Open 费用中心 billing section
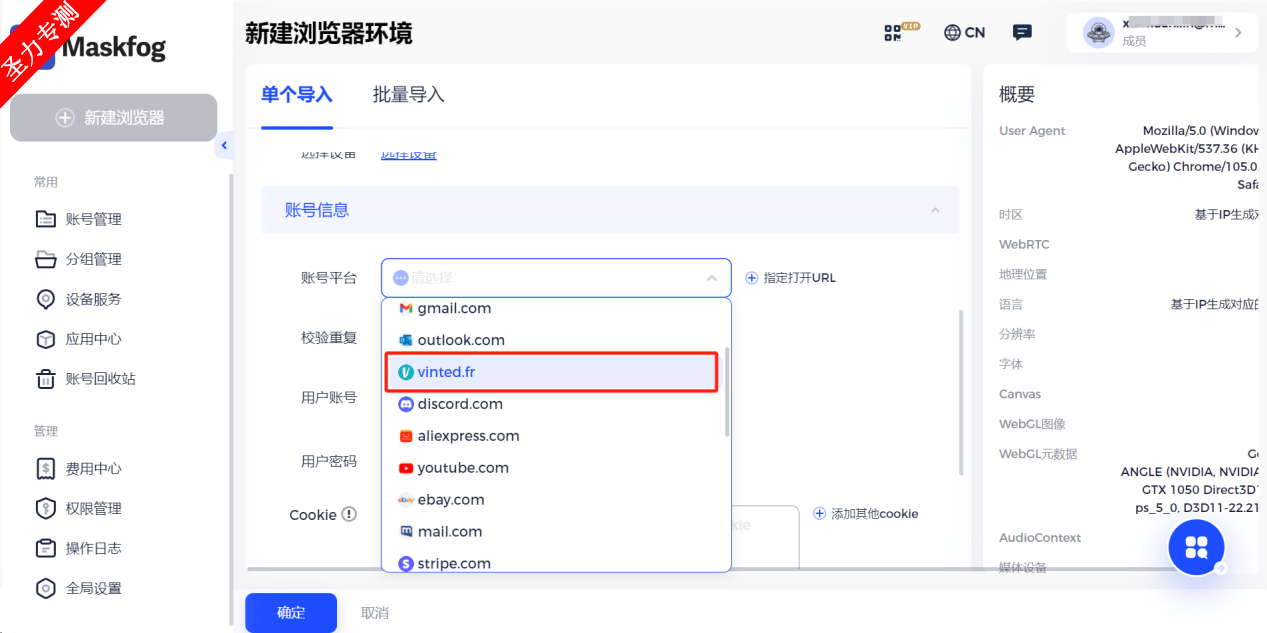The image size is (1267, 633). click(79, 468)
